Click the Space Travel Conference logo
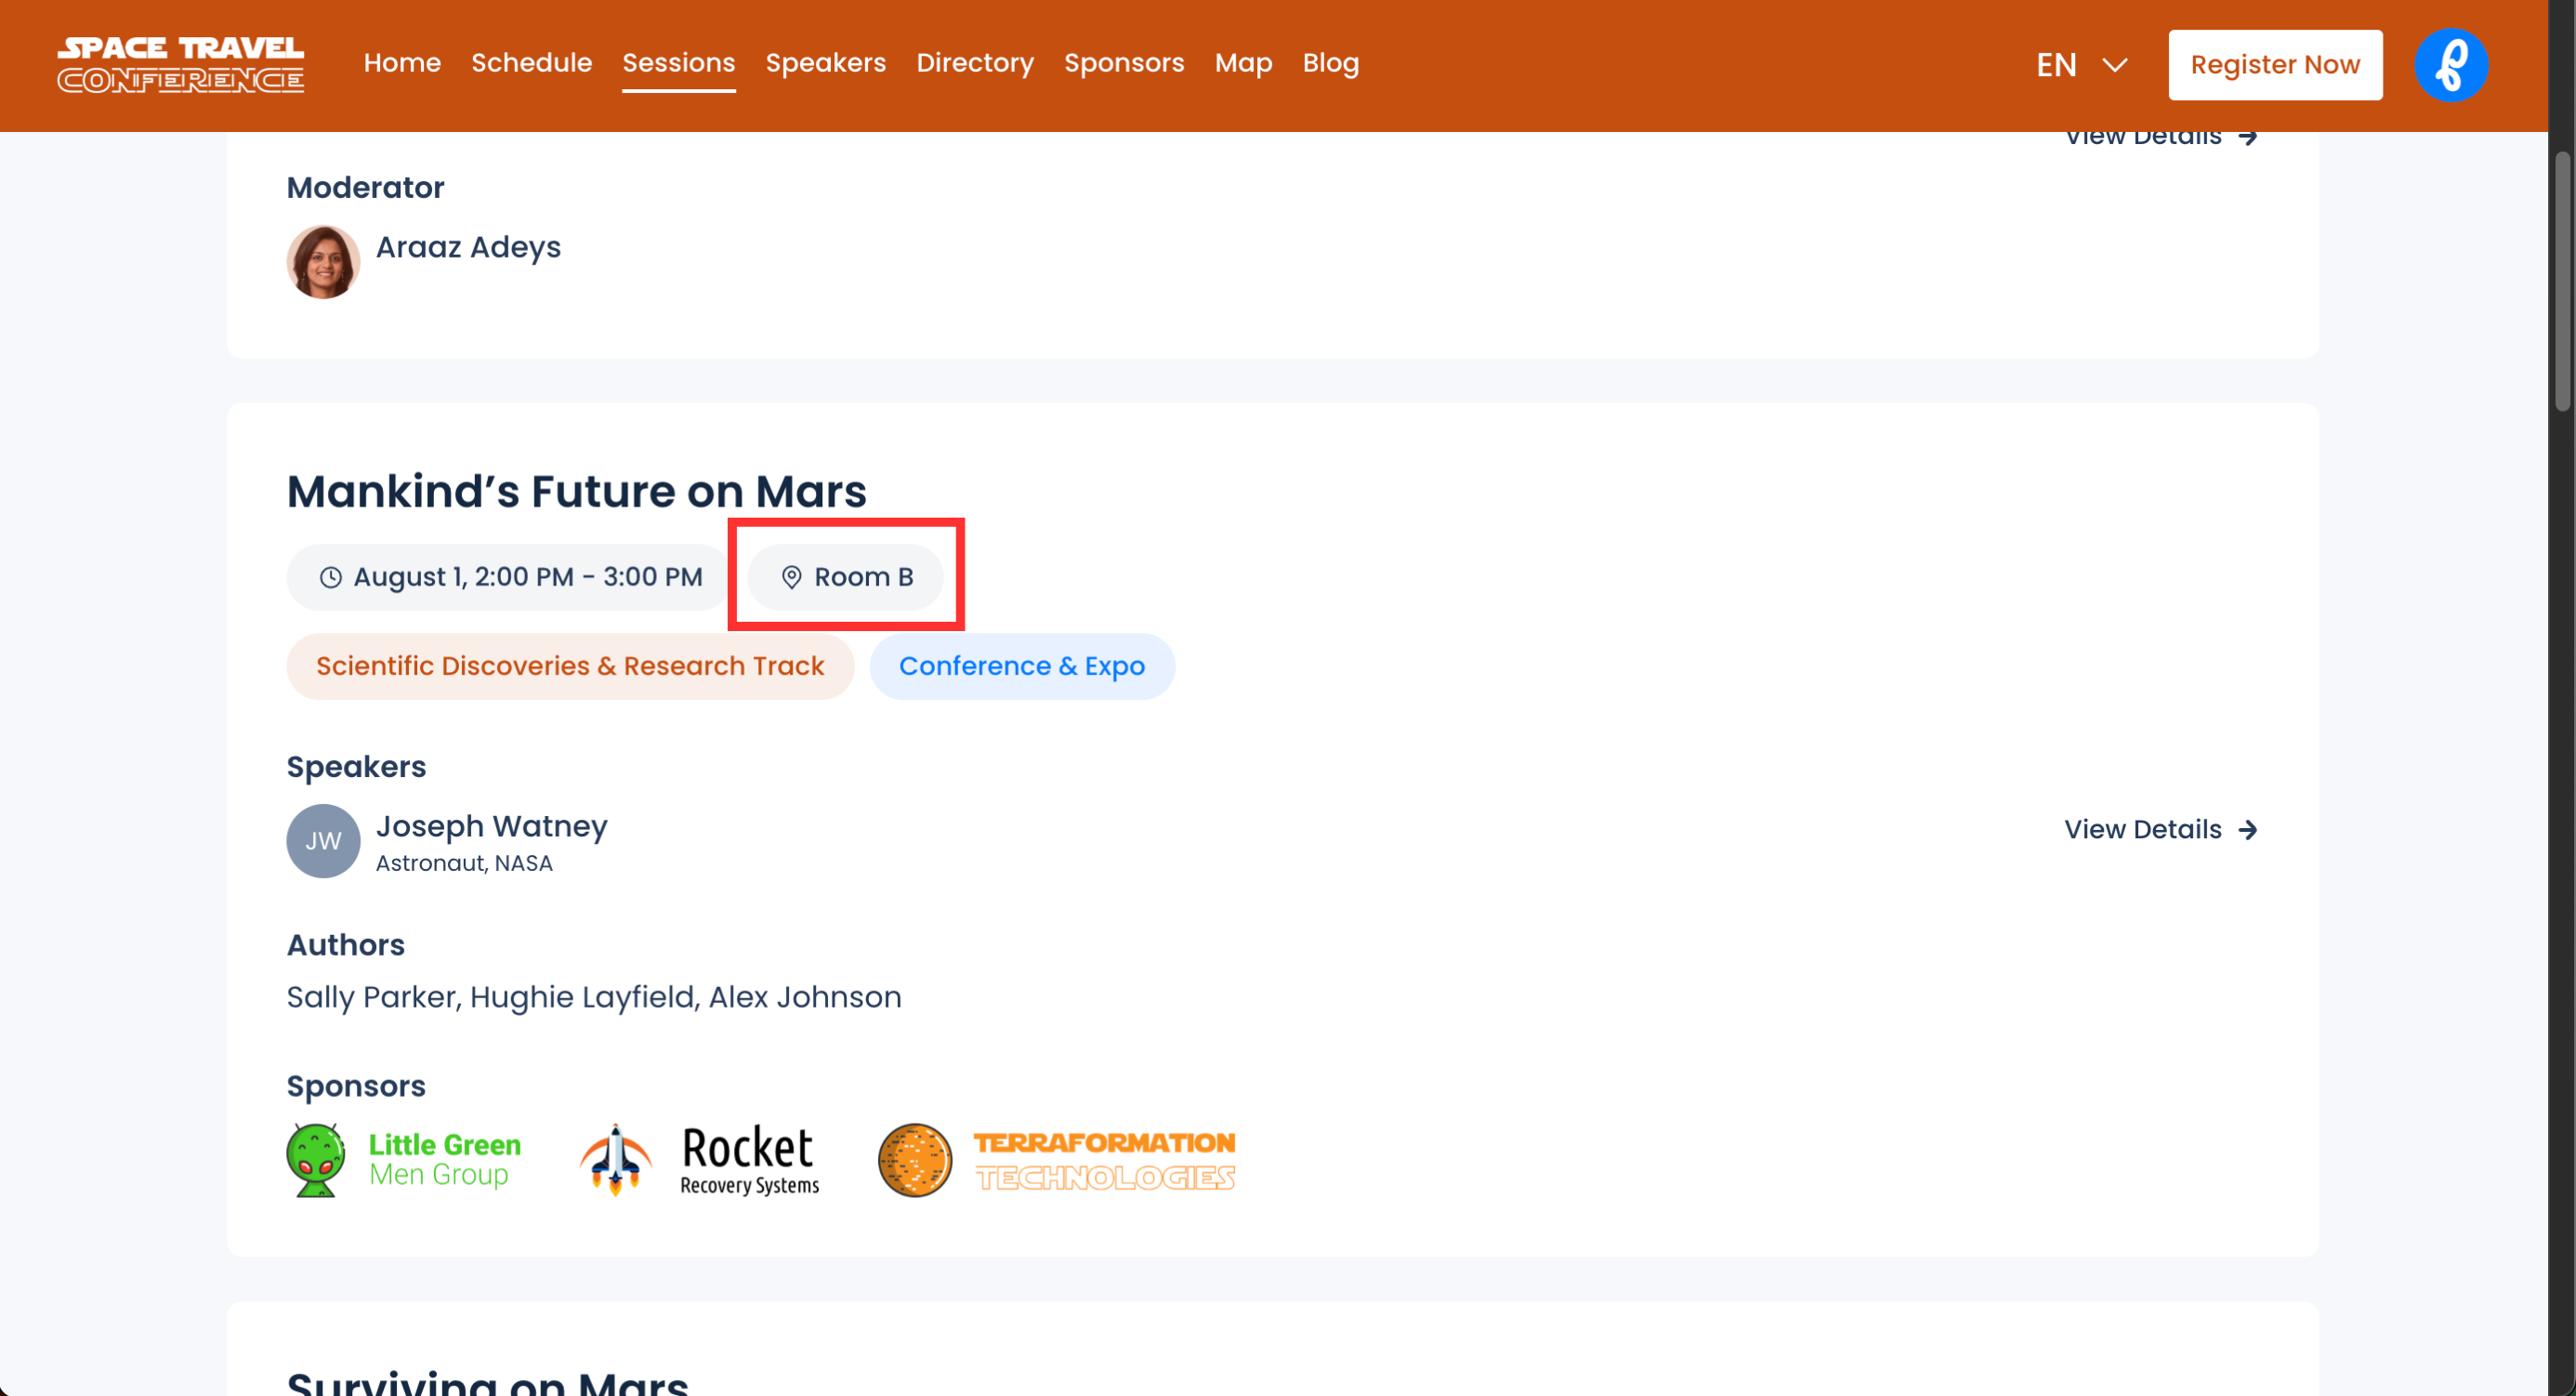The image size is (2576, 1396). click(180, 65)
